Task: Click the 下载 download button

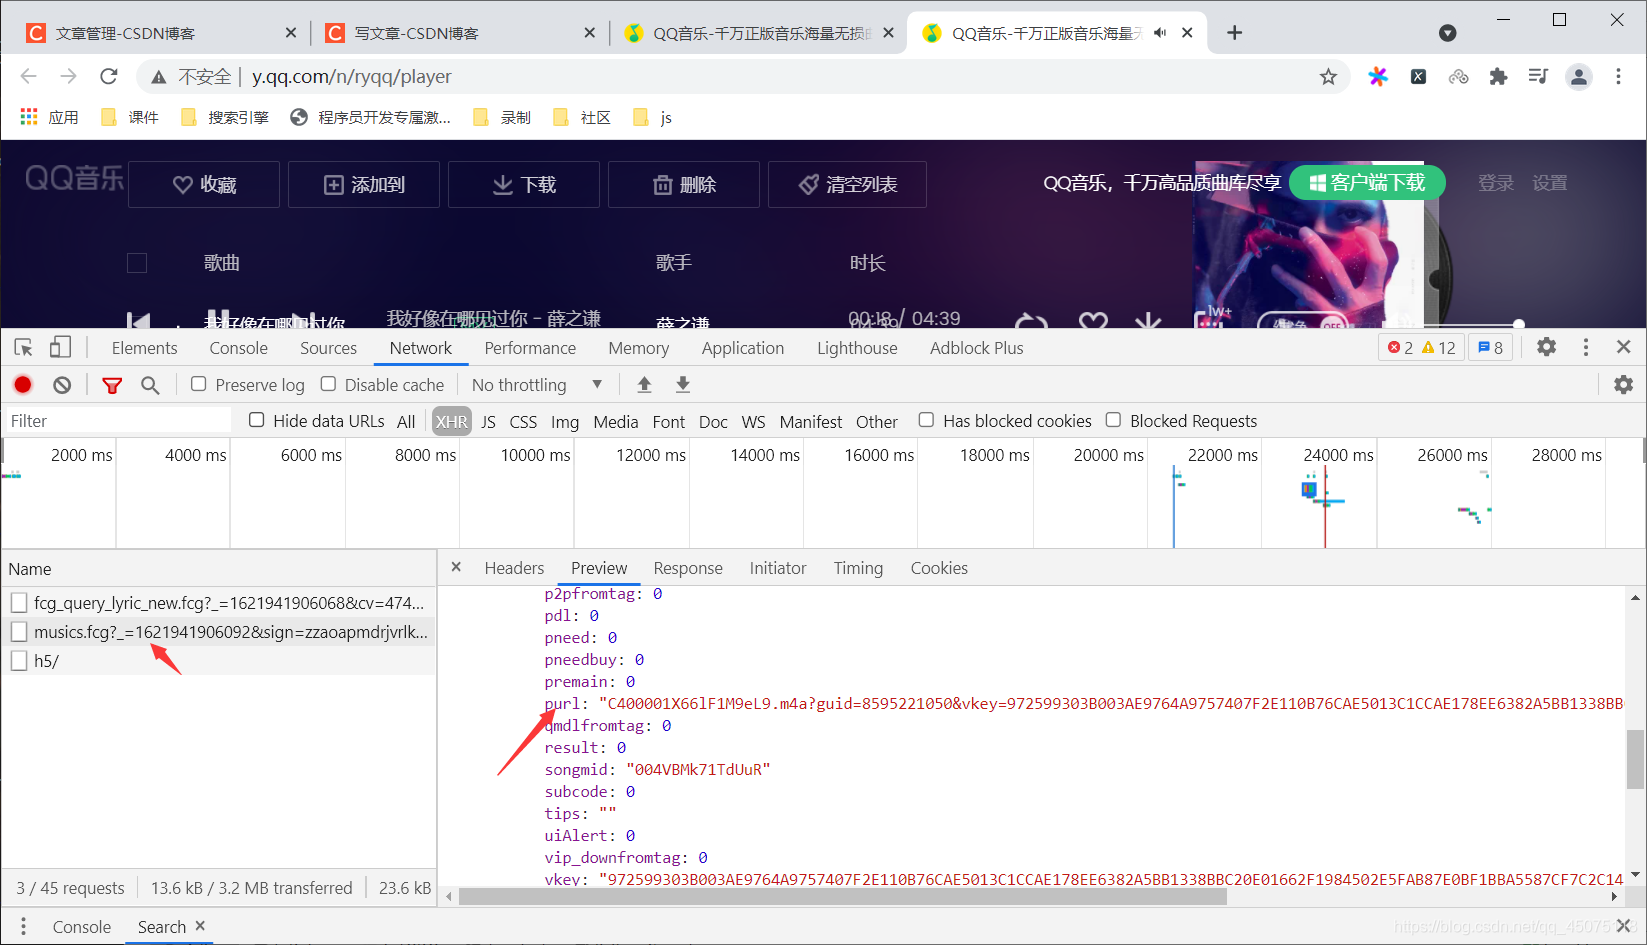Action: click(x=524, y=184)
